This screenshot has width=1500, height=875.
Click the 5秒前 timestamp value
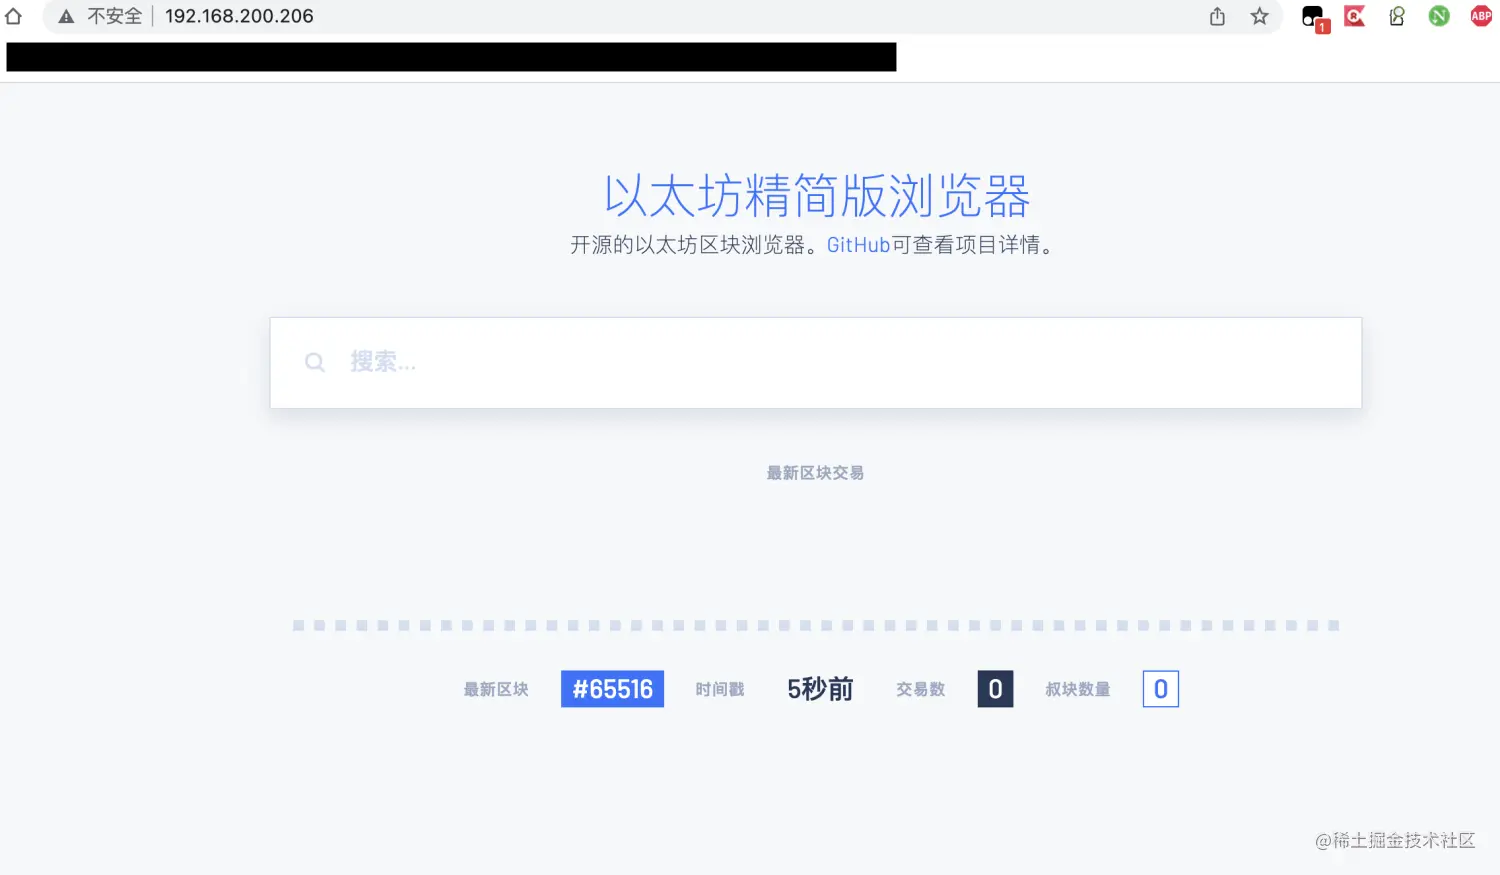[820, 689]
